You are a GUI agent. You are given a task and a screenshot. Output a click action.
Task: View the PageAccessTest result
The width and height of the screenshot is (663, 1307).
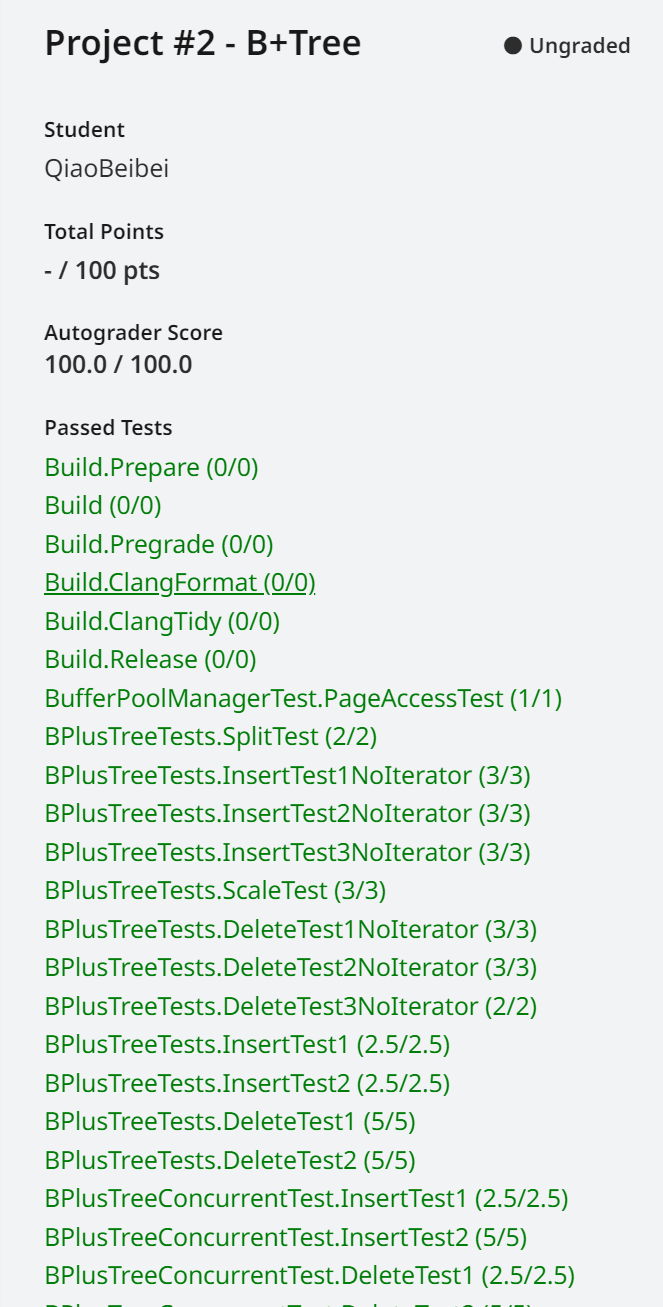304,698
